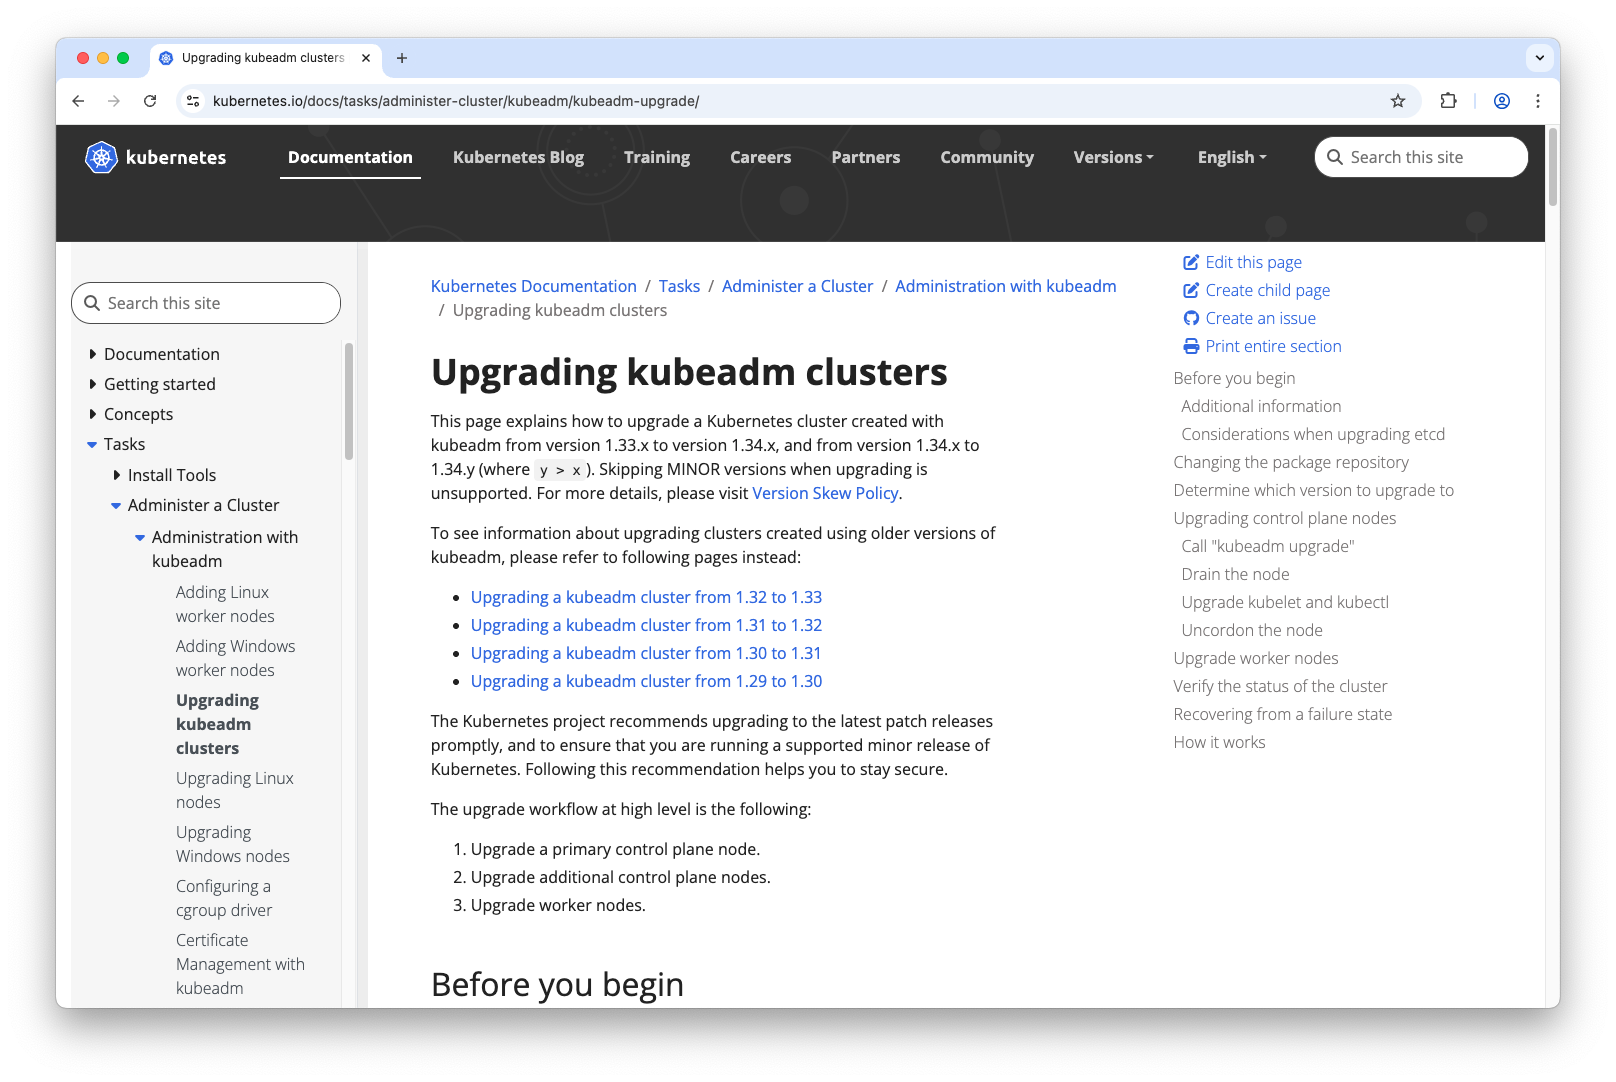Click the printer icon for Print entire section
1616x1082 pixels.
pos(1190,346)
